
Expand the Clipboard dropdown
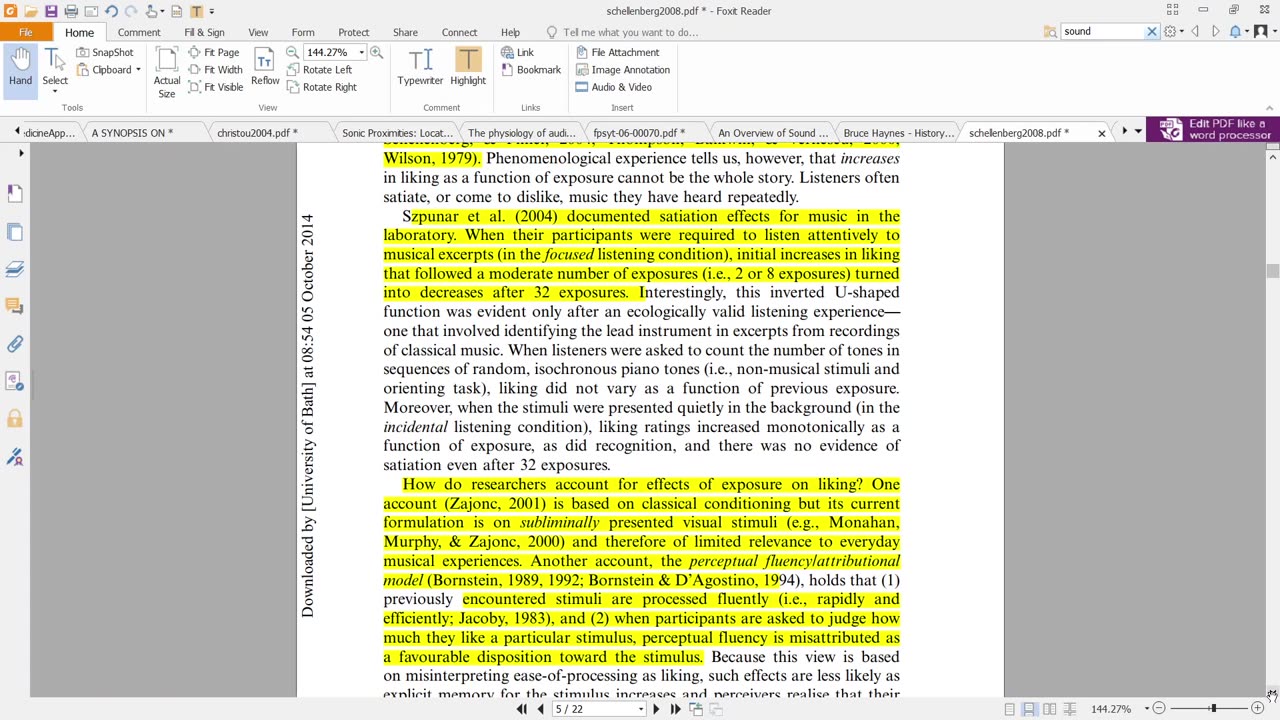click(x=138, y=70)
